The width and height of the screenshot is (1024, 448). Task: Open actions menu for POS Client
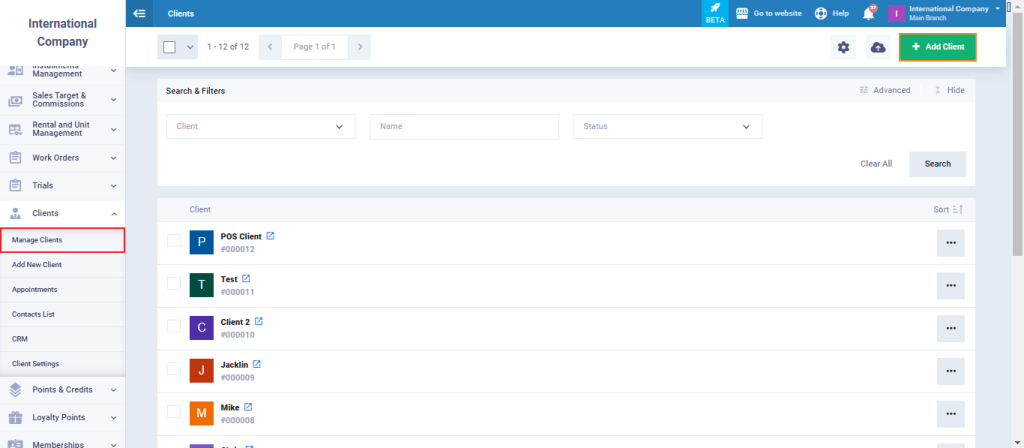pyautogui.click(x=951, y=243)
